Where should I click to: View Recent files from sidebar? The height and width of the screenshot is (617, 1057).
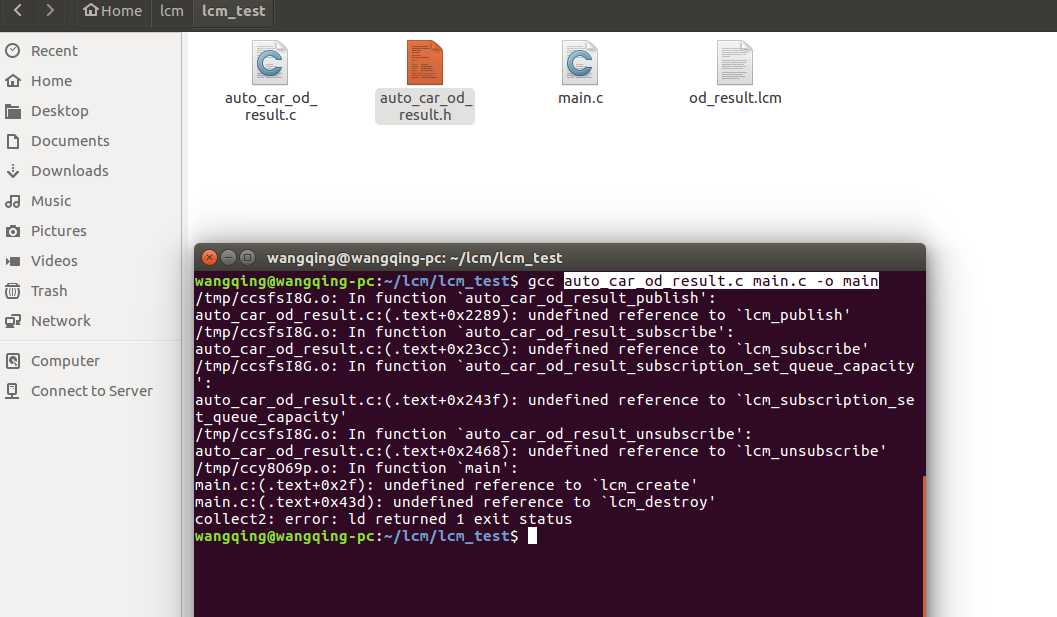click(x=52, y=50)
